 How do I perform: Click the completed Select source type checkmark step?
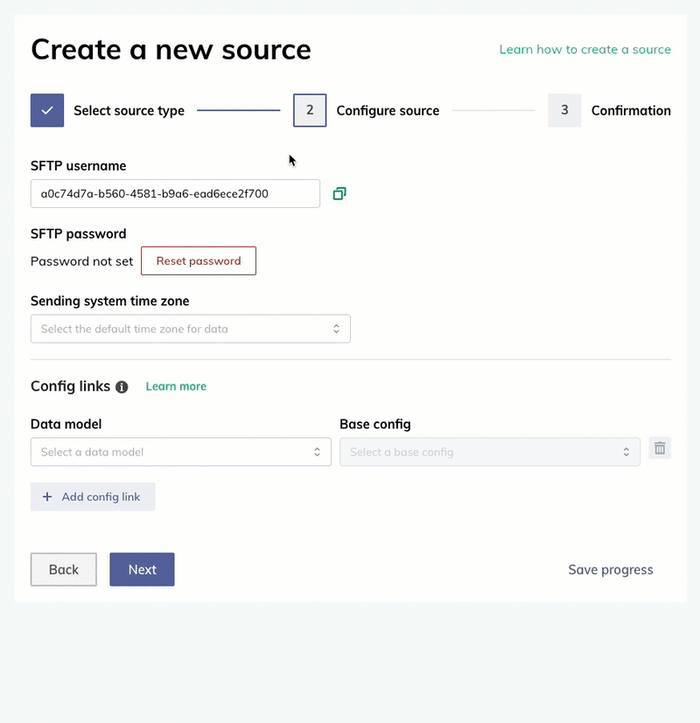[x=47, y=110]
